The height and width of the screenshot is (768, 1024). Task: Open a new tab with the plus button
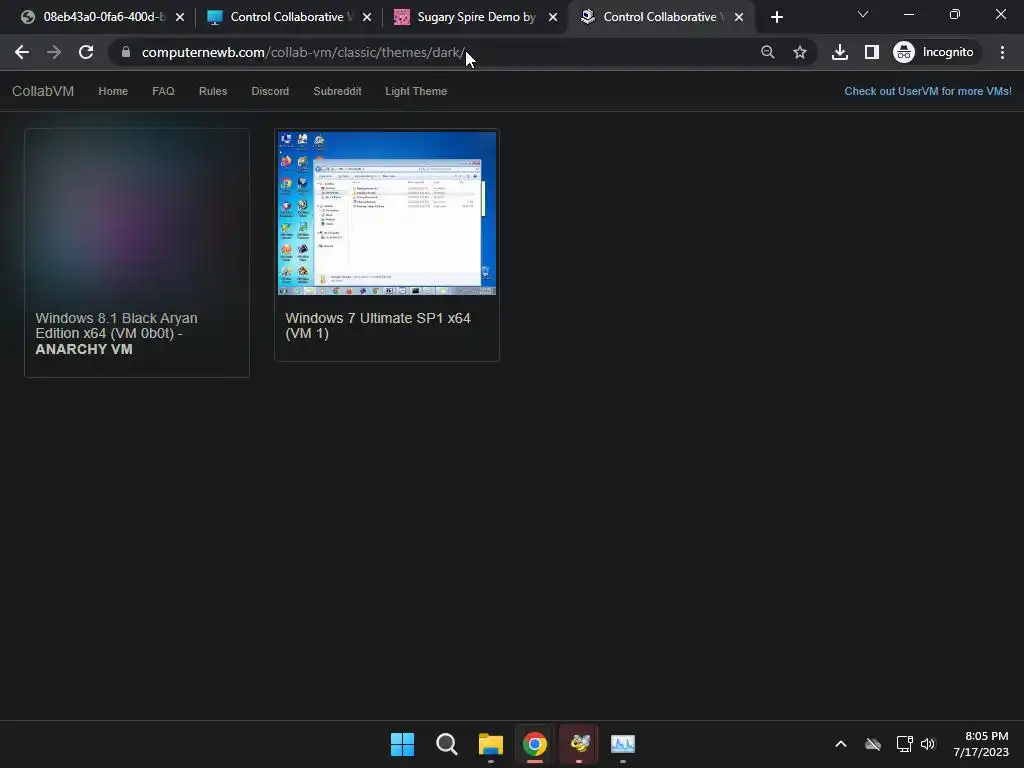click(x=776, y=17)
